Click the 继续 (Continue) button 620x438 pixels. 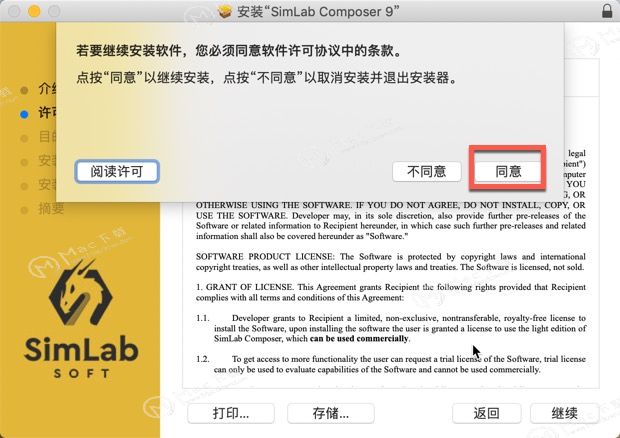[x=565, y=413]
